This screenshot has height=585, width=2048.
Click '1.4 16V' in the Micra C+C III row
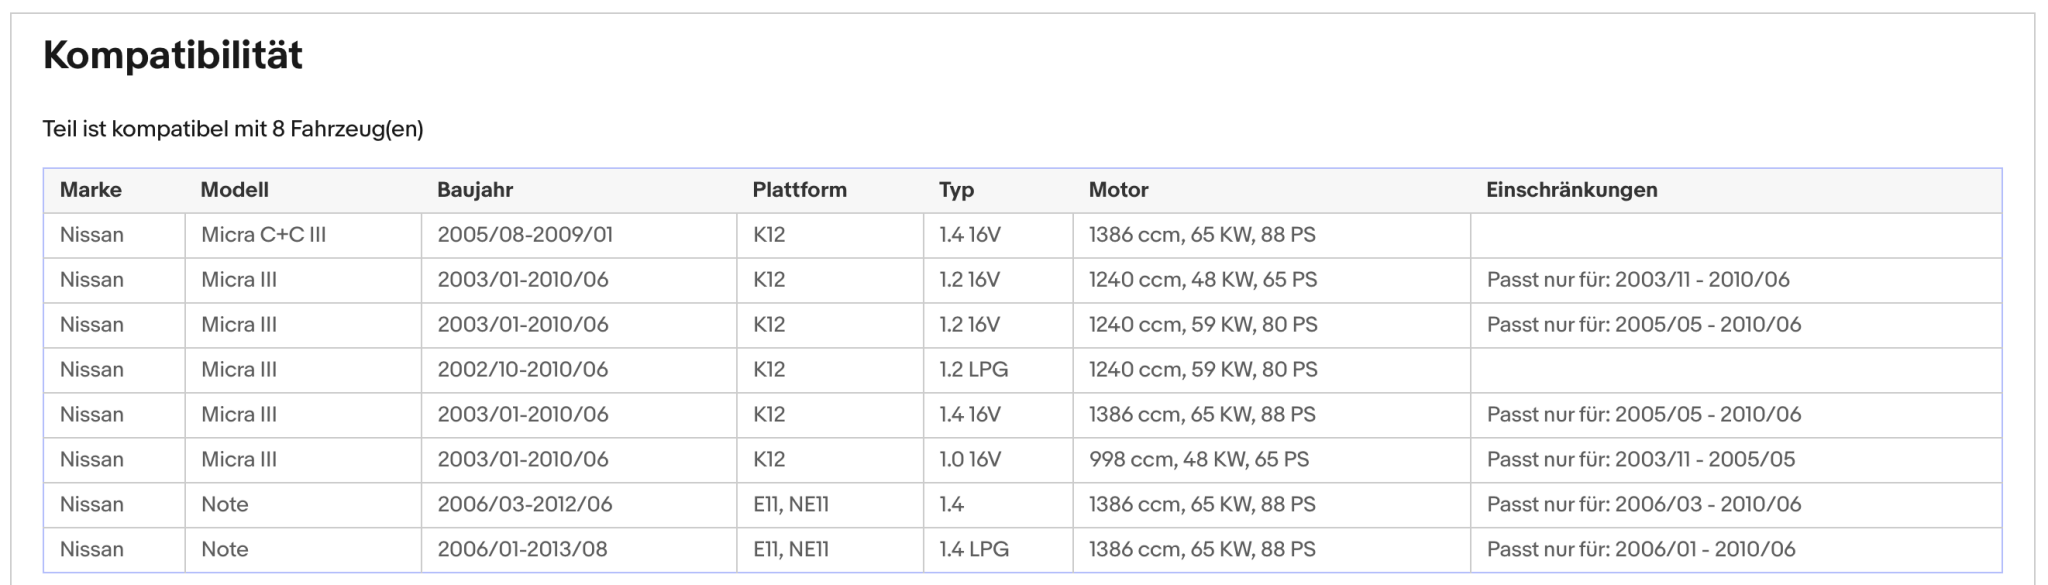[970, 235]
